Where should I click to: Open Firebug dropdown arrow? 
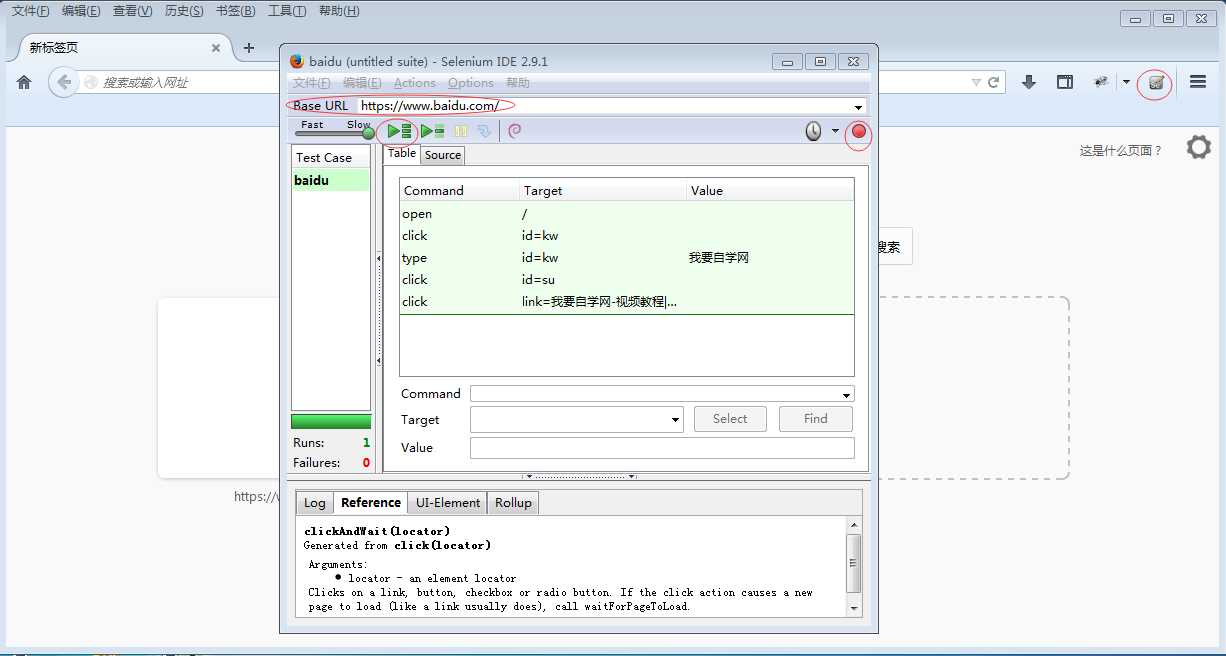coord(1126,83)
